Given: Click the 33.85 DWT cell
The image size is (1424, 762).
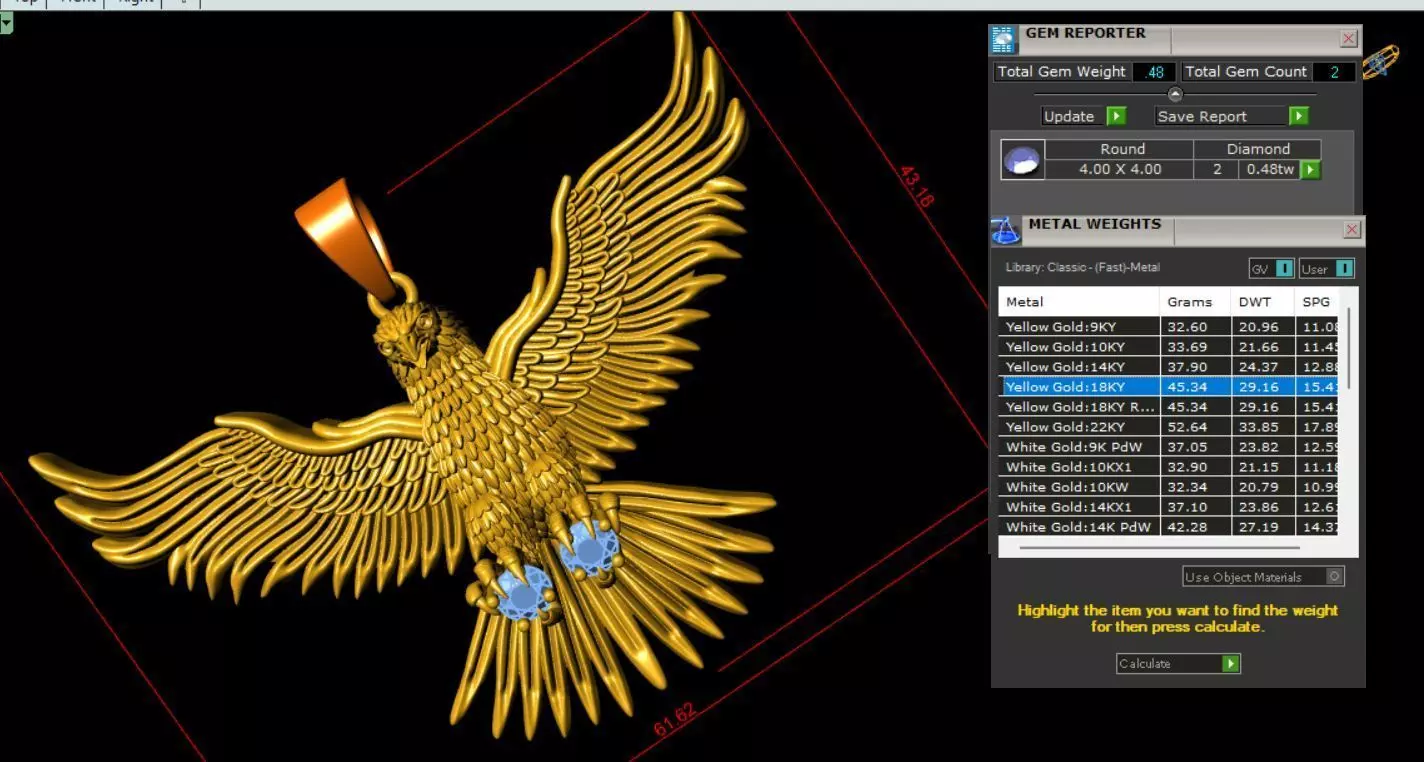Looking at the screenshot, I should pyautogui.click(x=1262, y=427).
